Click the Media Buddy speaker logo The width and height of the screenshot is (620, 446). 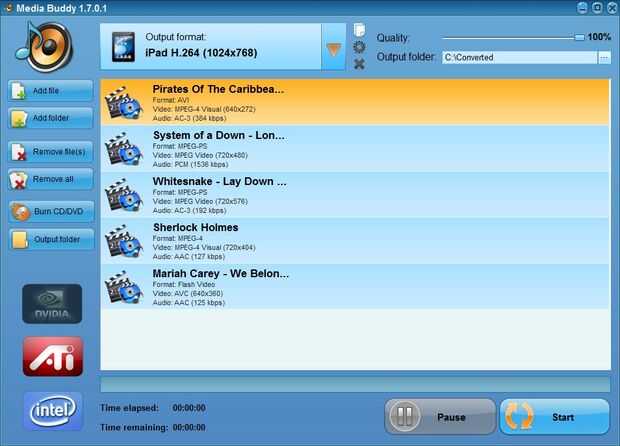point(45,47)
